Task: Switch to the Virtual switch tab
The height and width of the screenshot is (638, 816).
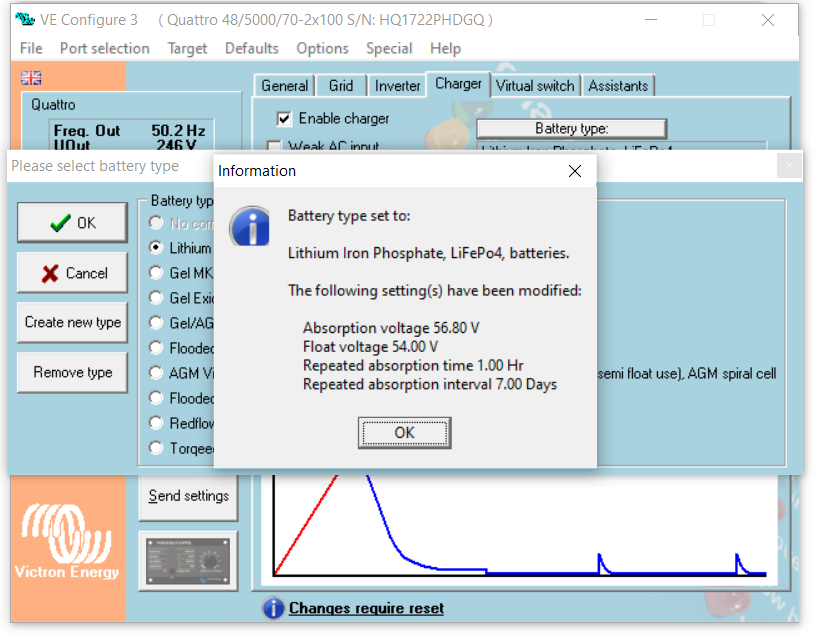Action: (x=535, y=85)
